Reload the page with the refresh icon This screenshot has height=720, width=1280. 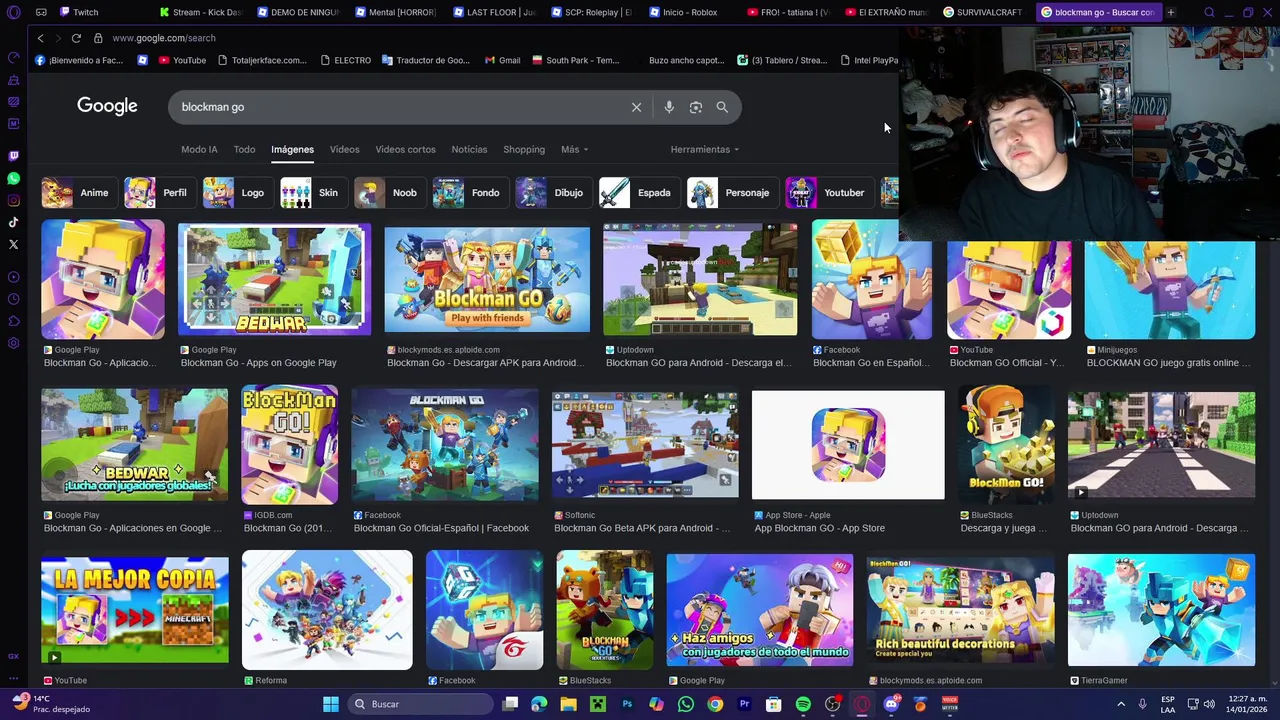tap(76, 38)
